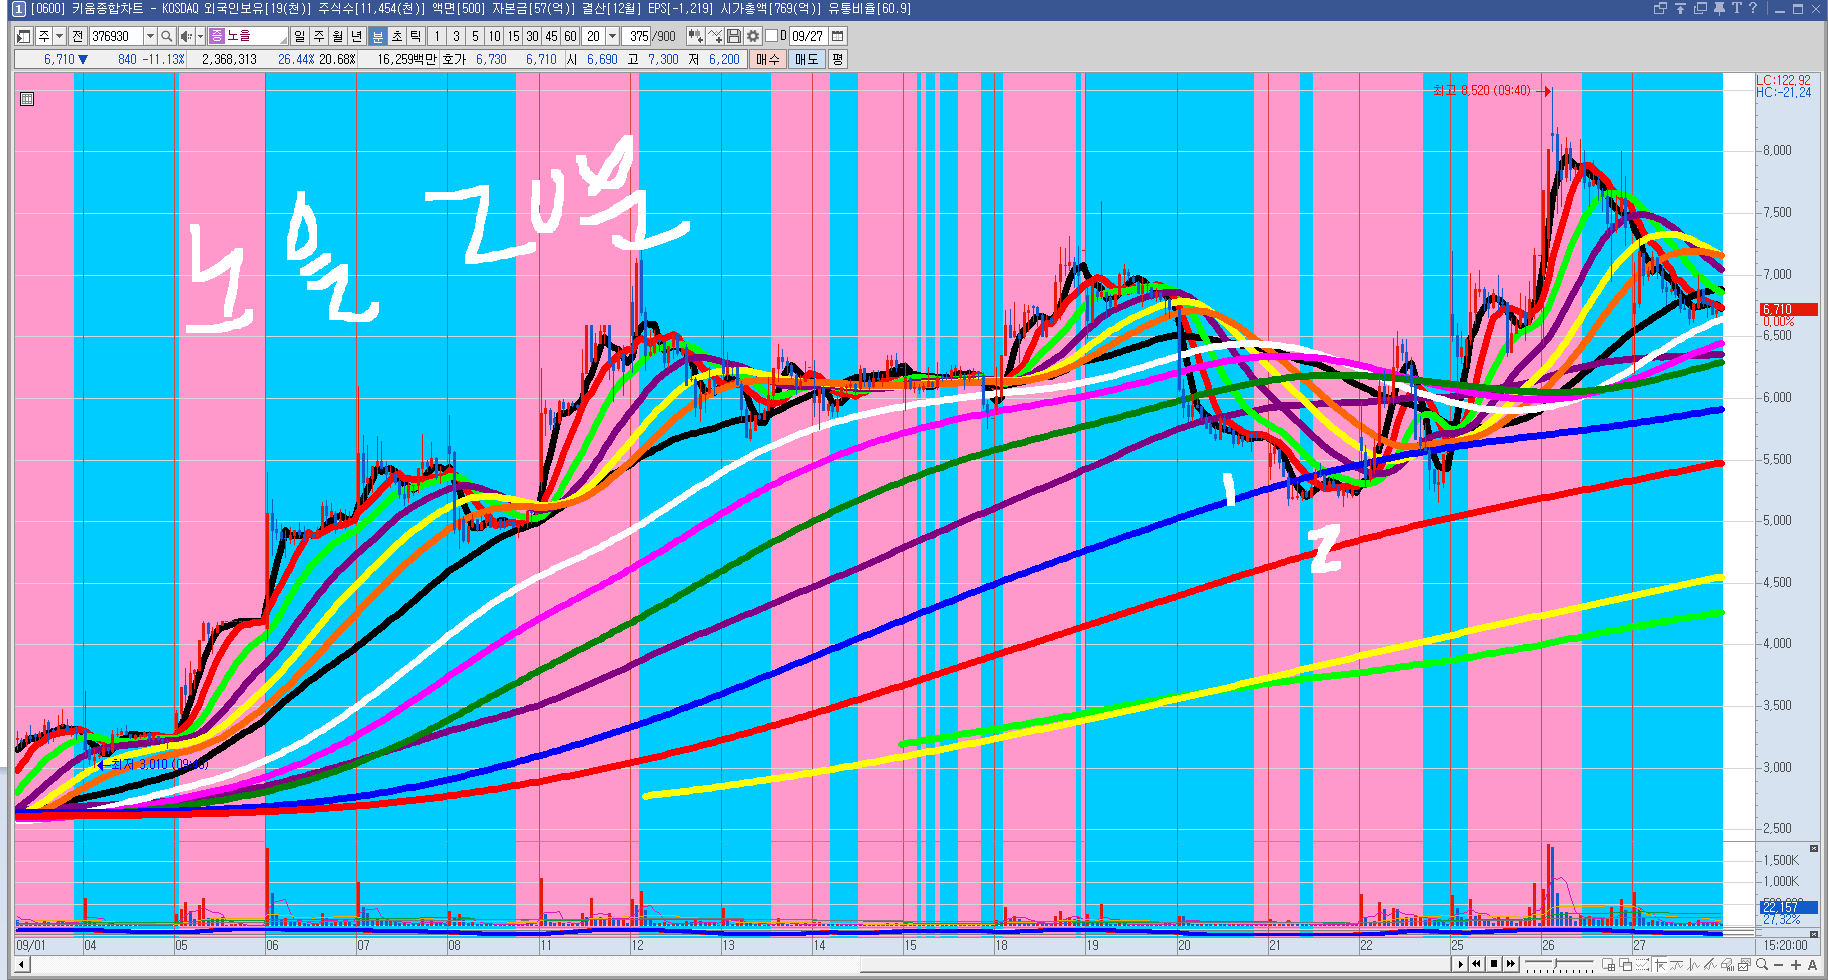Click the 매수 (buy) button

point(767,59)
